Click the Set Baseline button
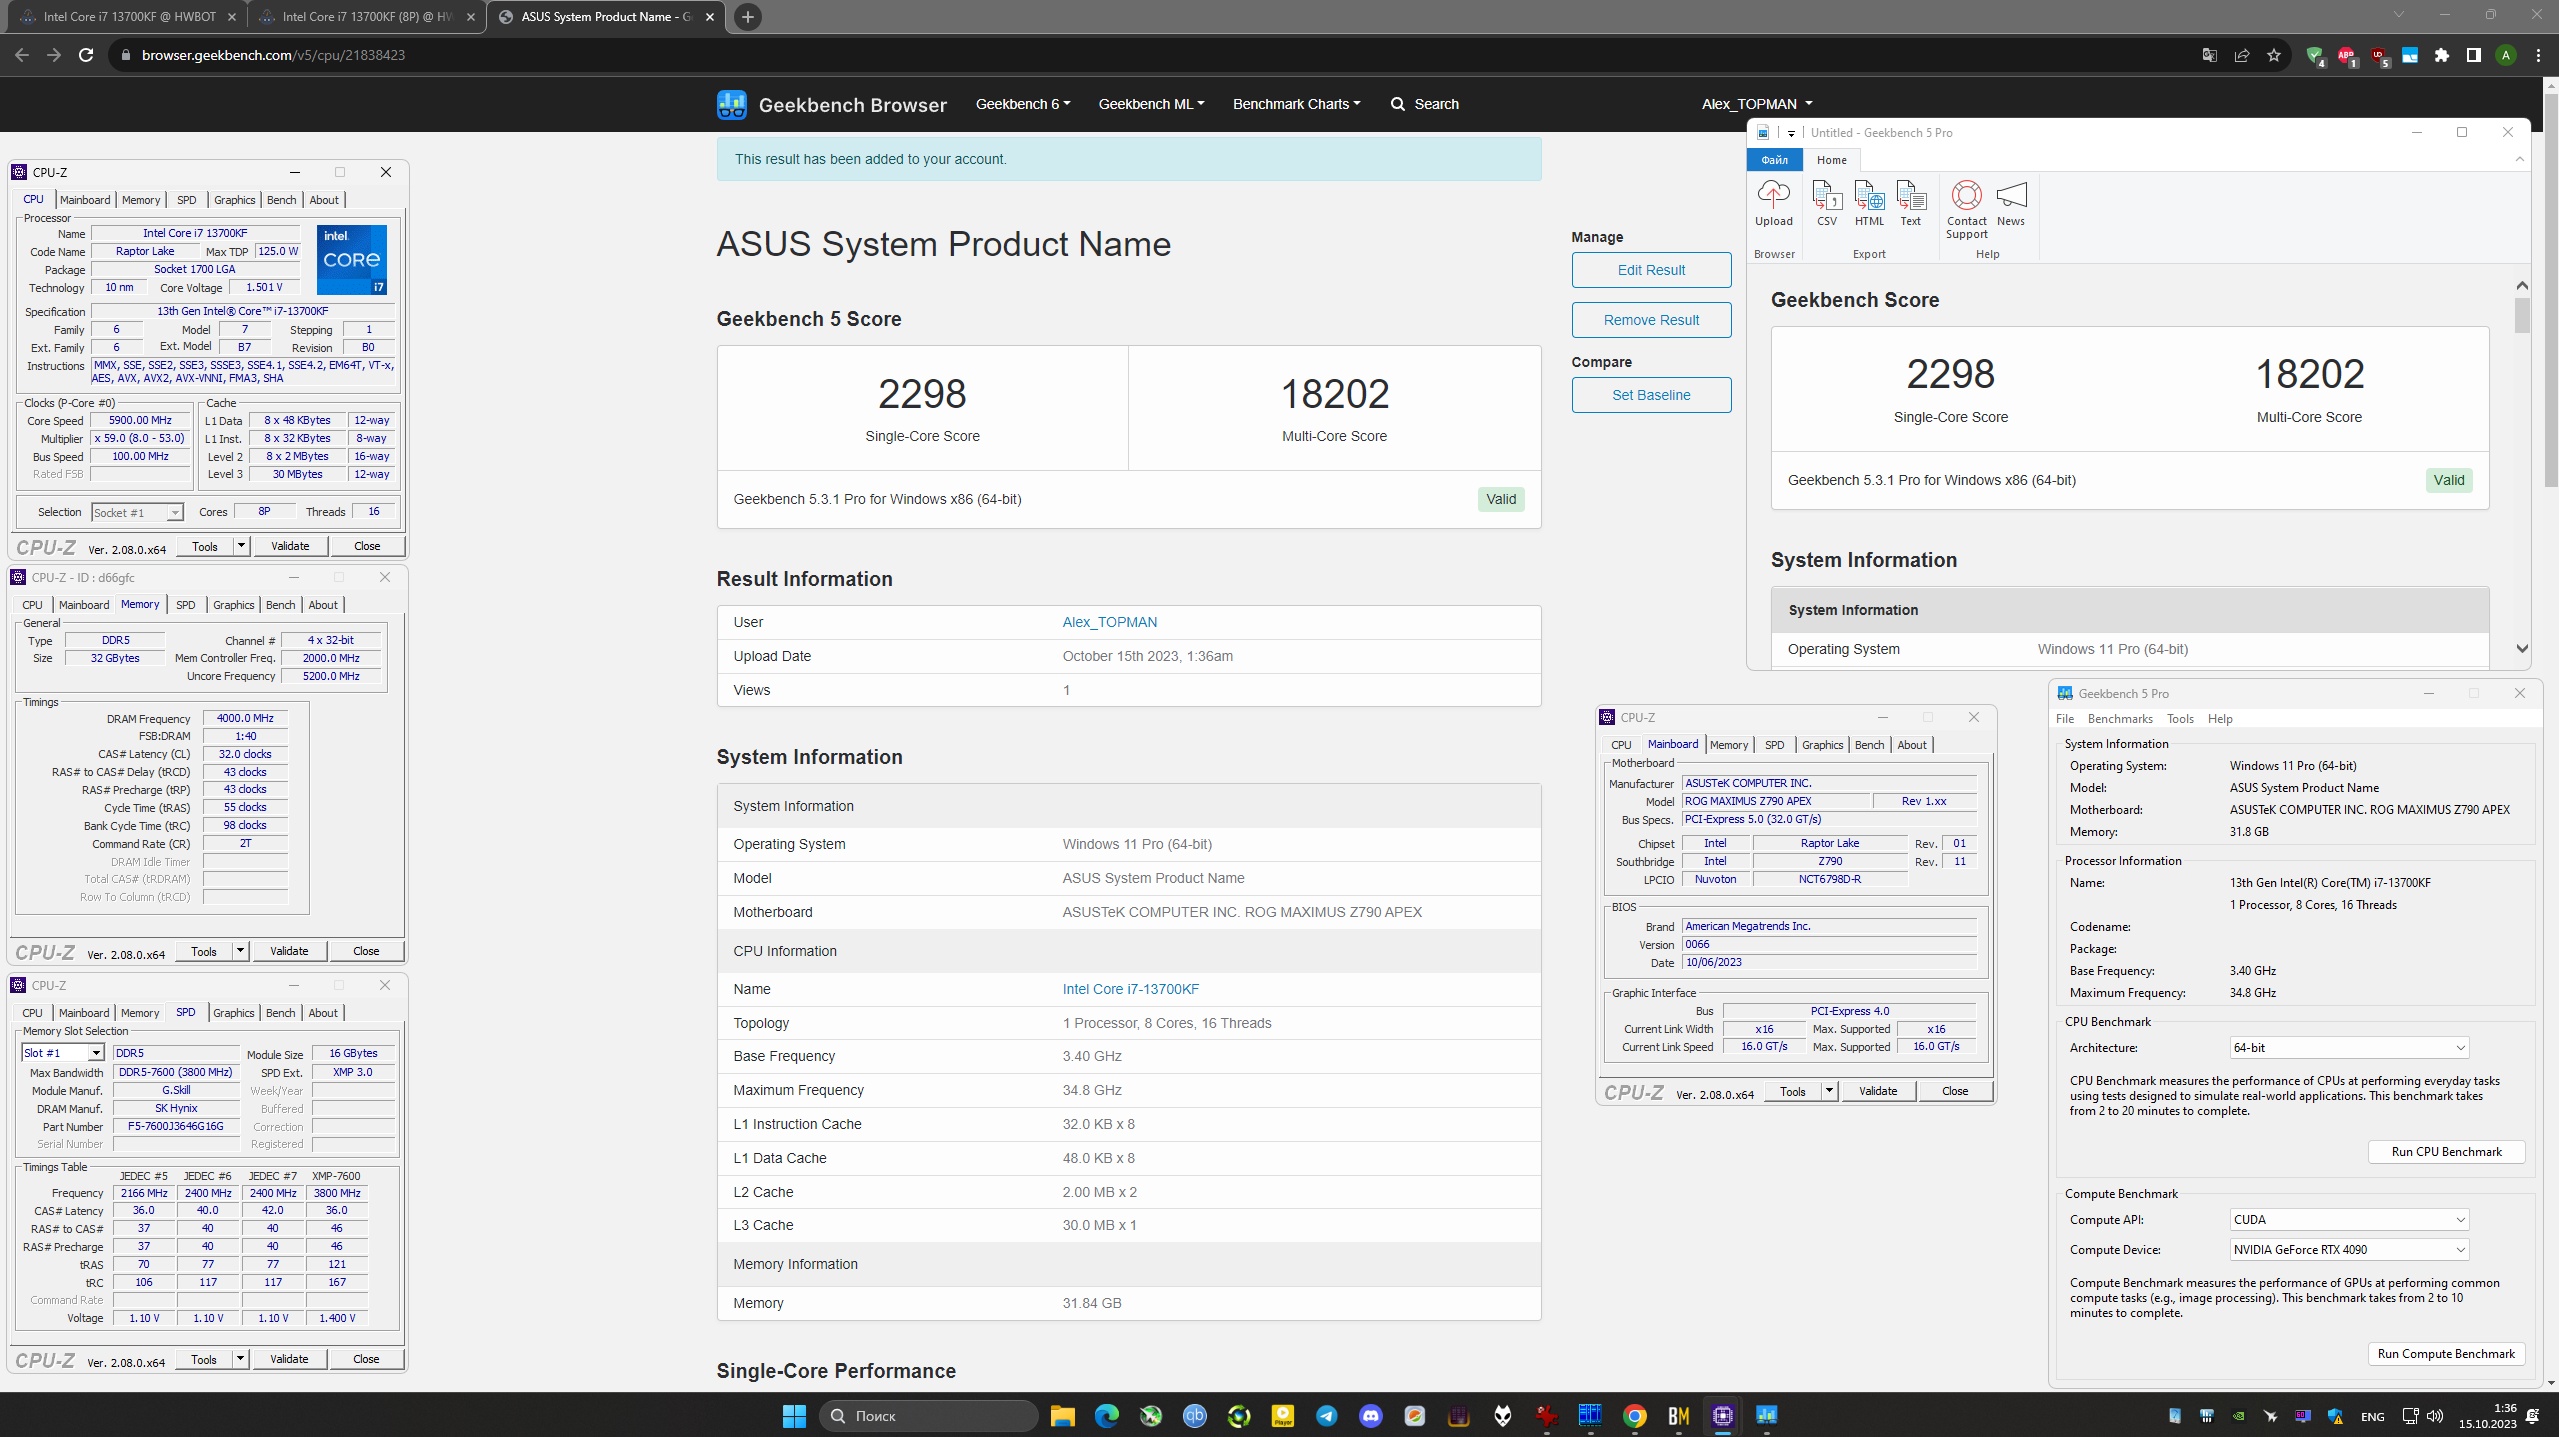This screenshot has height=1437, width=2559. [x=1651, y=395]
